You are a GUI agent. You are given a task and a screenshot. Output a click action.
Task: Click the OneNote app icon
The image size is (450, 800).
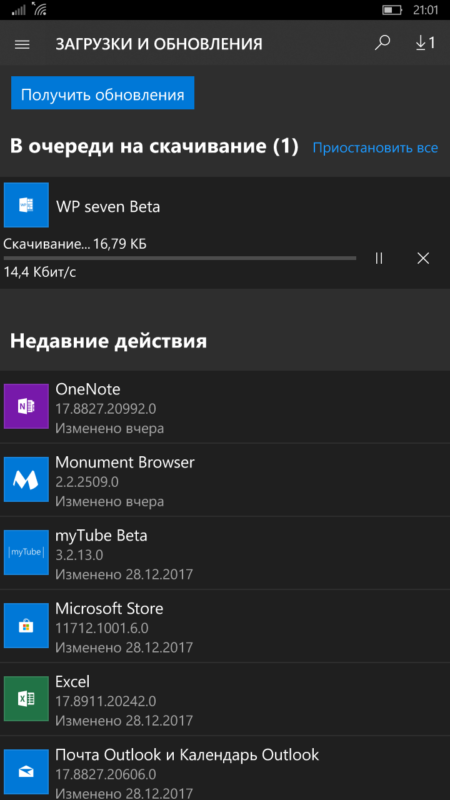[27, 407]
